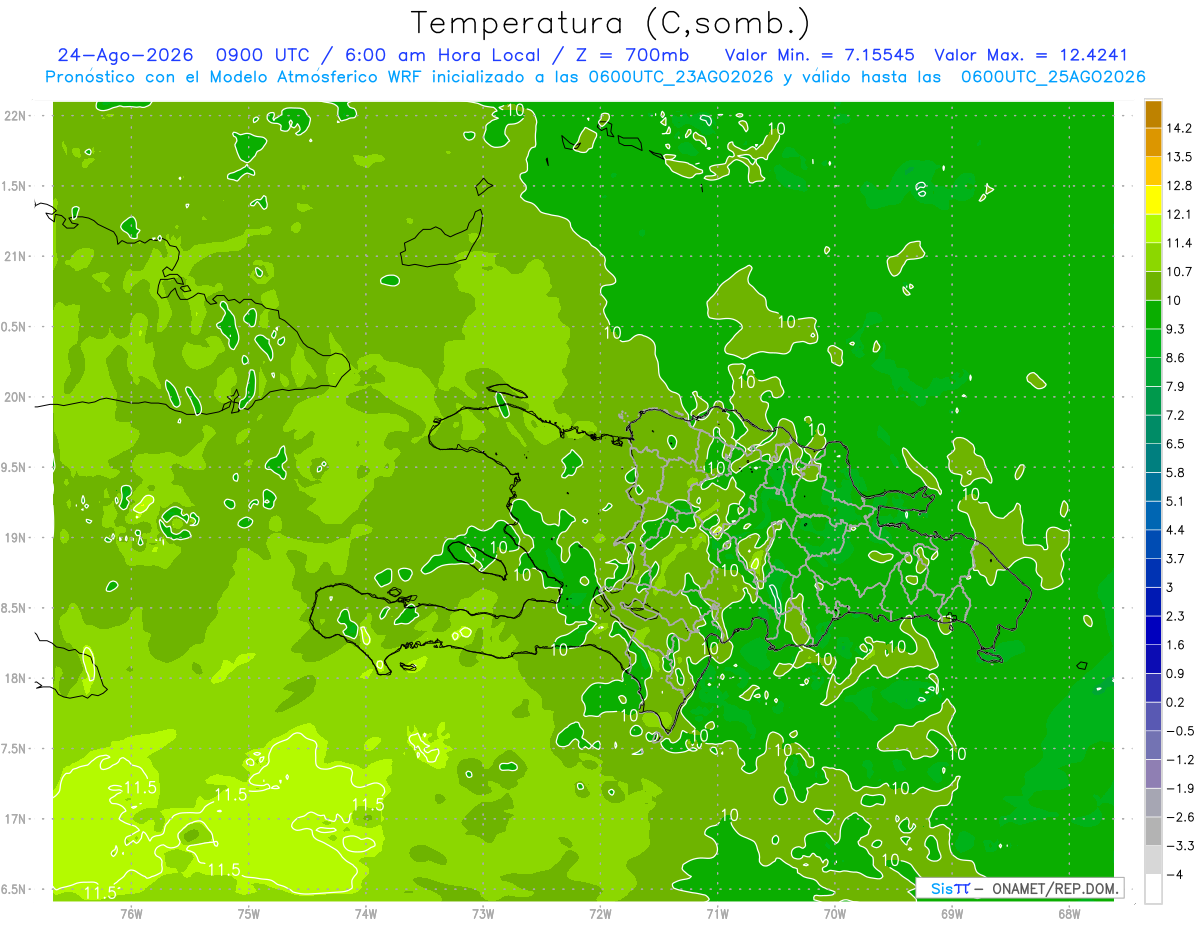Click the legend value 3.7
The width and height of the screenshot is (1200, 927).
pos(1175,559)
